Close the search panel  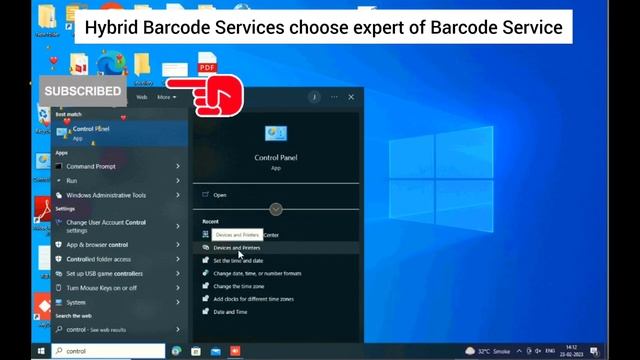coord(351,97)
